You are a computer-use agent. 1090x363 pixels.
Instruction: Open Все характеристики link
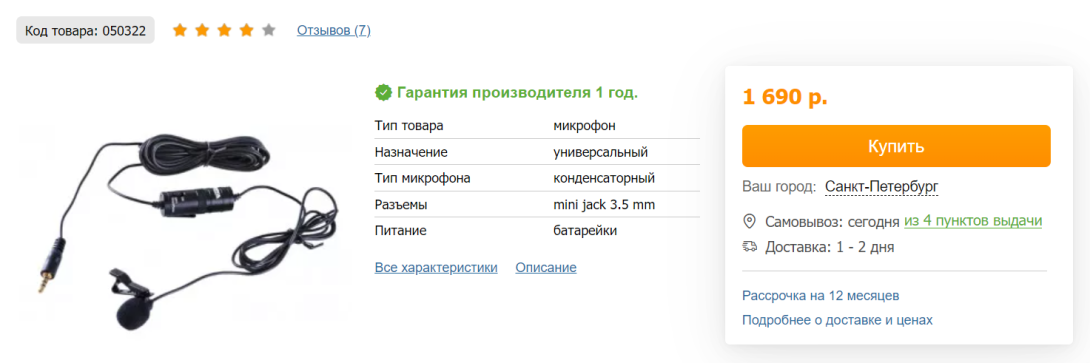[x=436, y=268]
